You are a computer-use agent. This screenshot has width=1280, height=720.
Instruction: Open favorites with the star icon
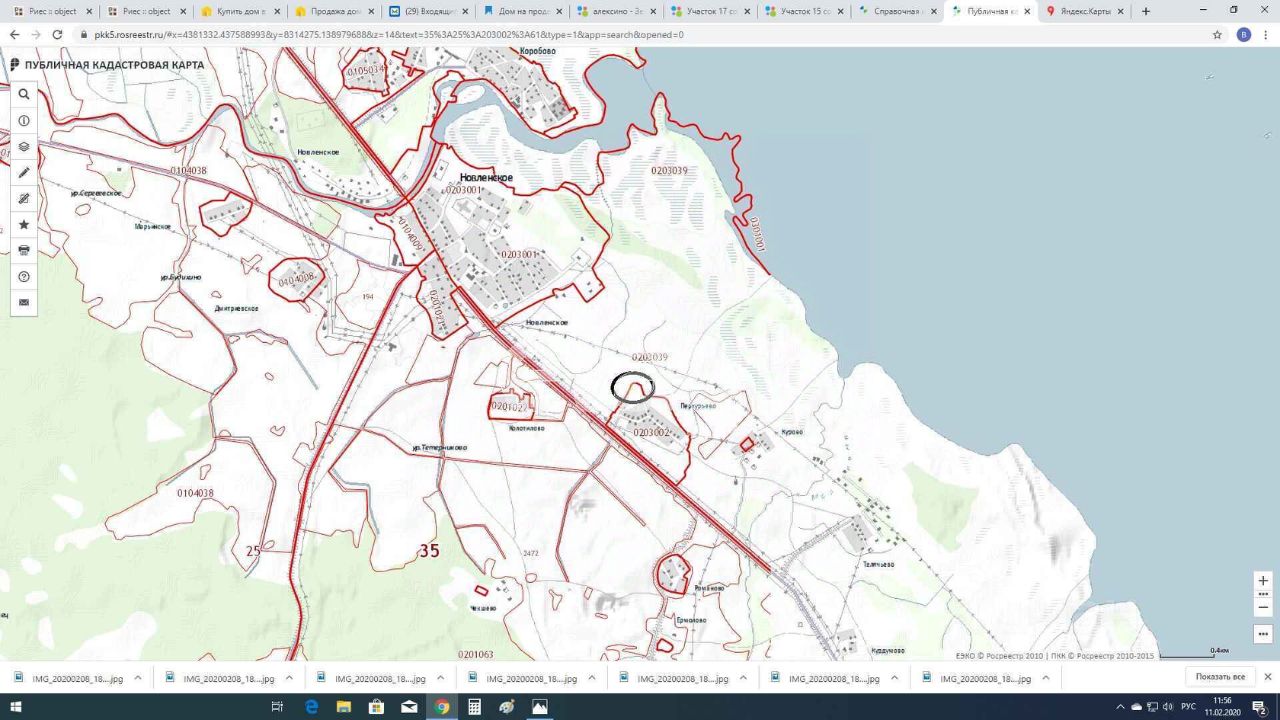[x=24, y=225]
